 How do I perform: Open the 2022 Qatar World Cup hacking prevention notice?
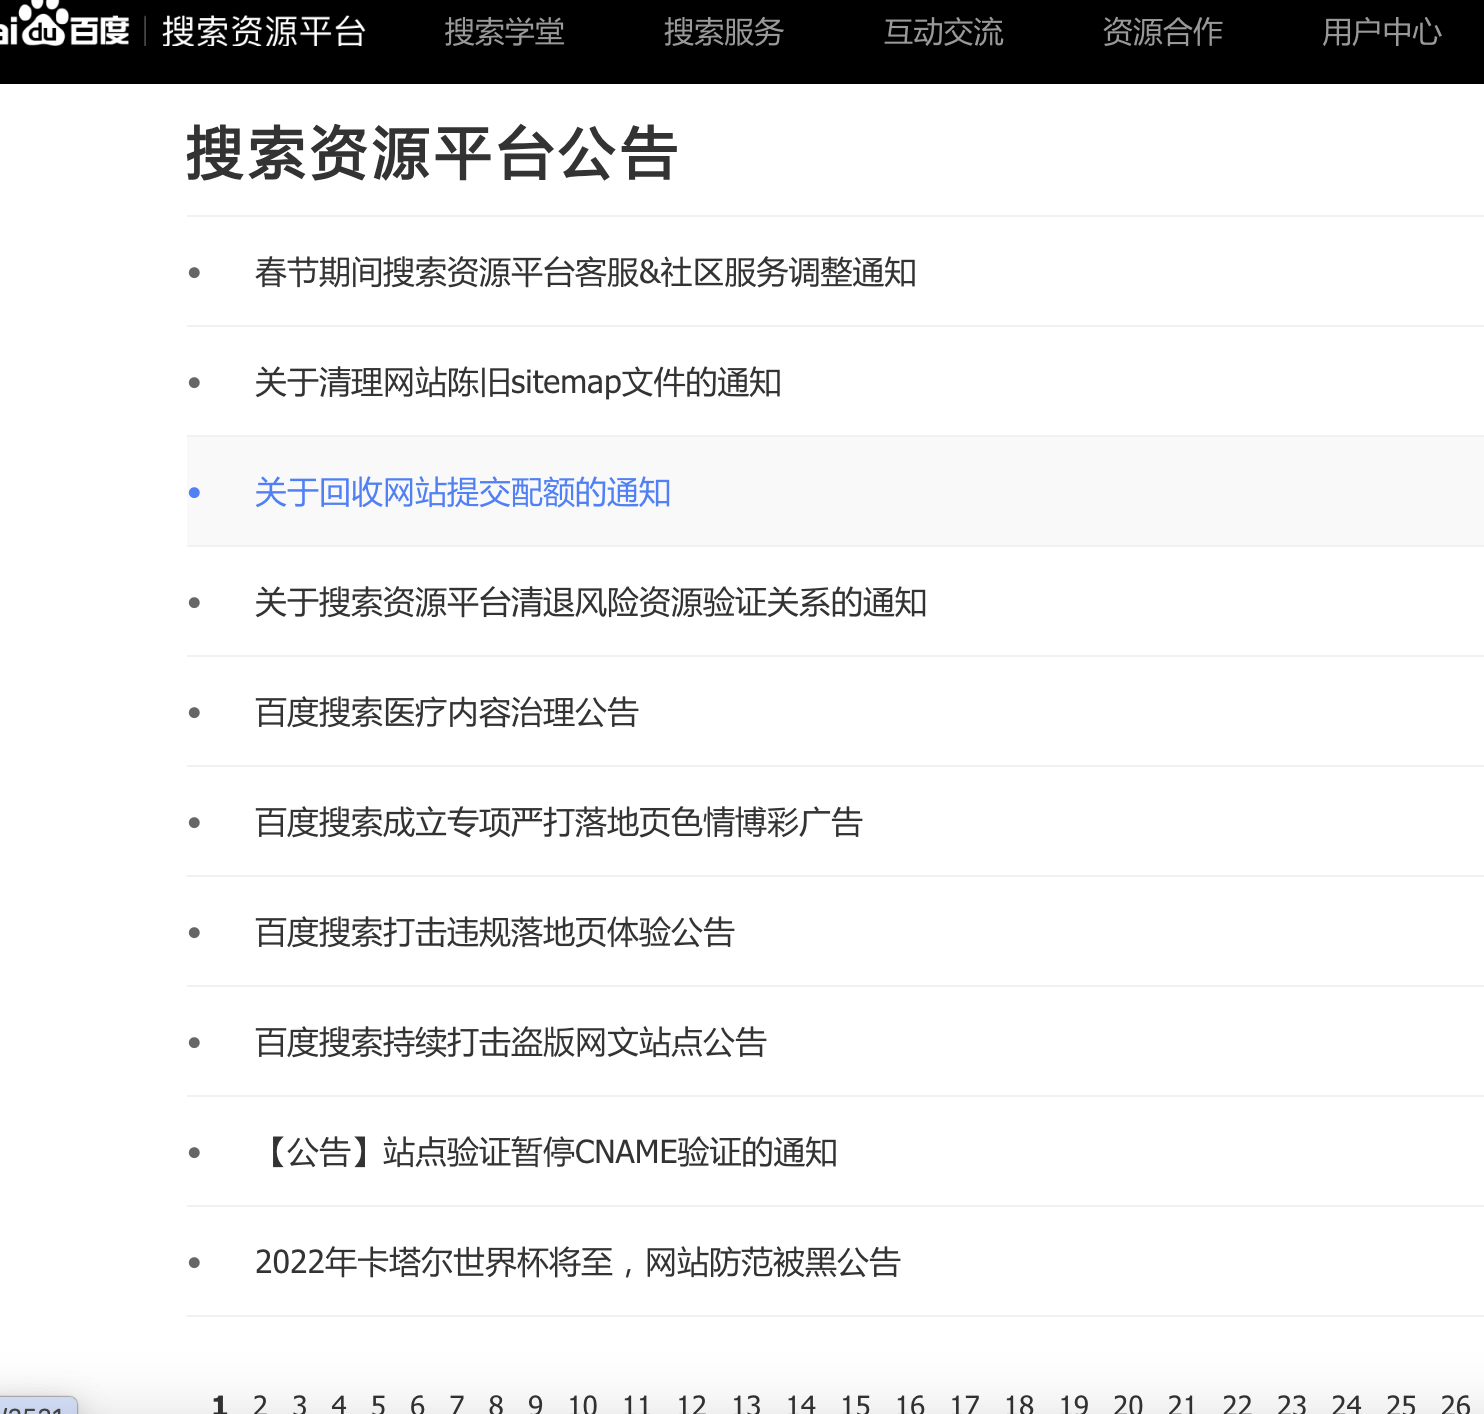click(x=578, y=1263)
